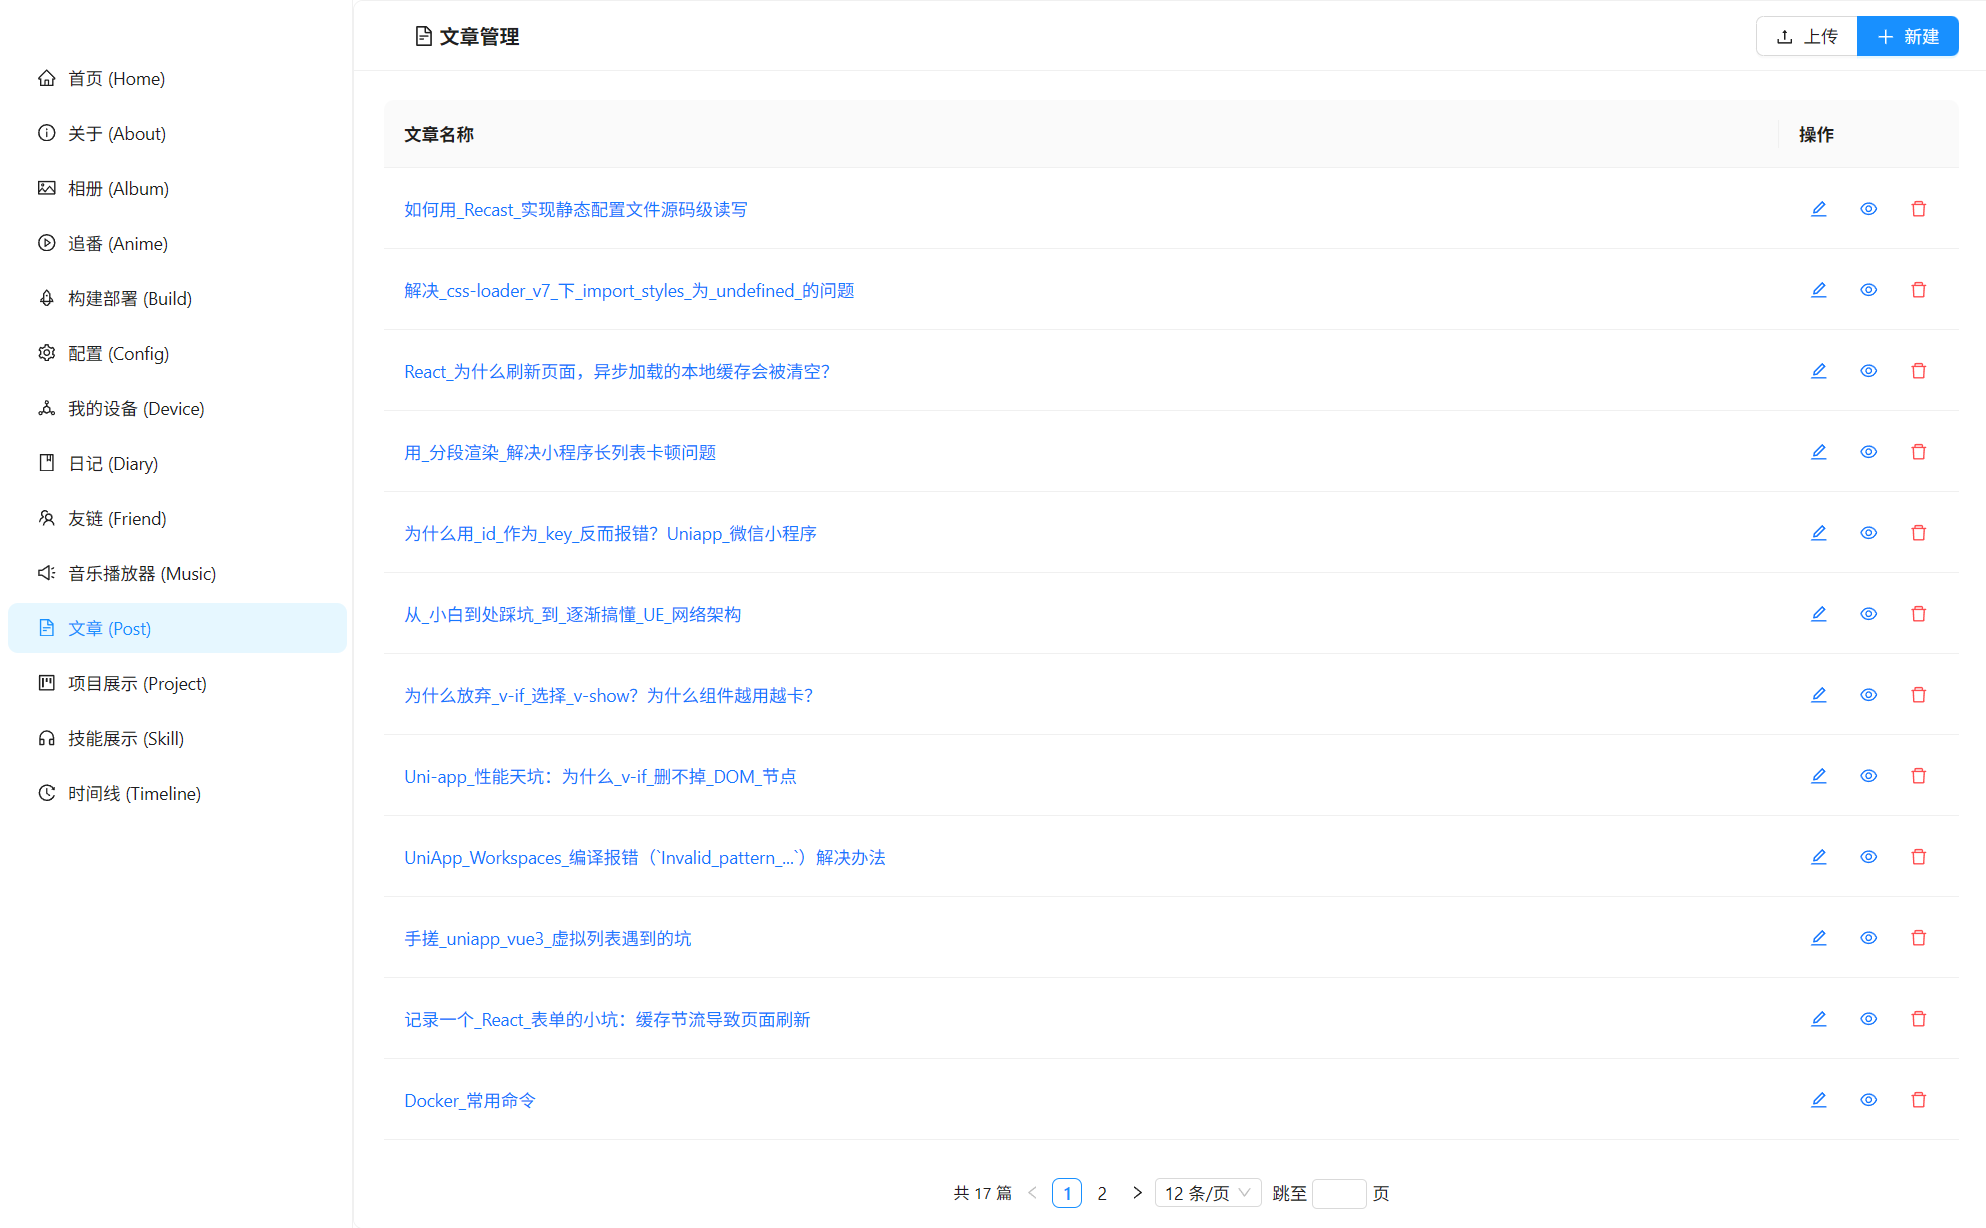The width and height of the screenshot is (1986, 1228).
Task: Delete the 虚拟列表 article
Action: (1918, 938)
